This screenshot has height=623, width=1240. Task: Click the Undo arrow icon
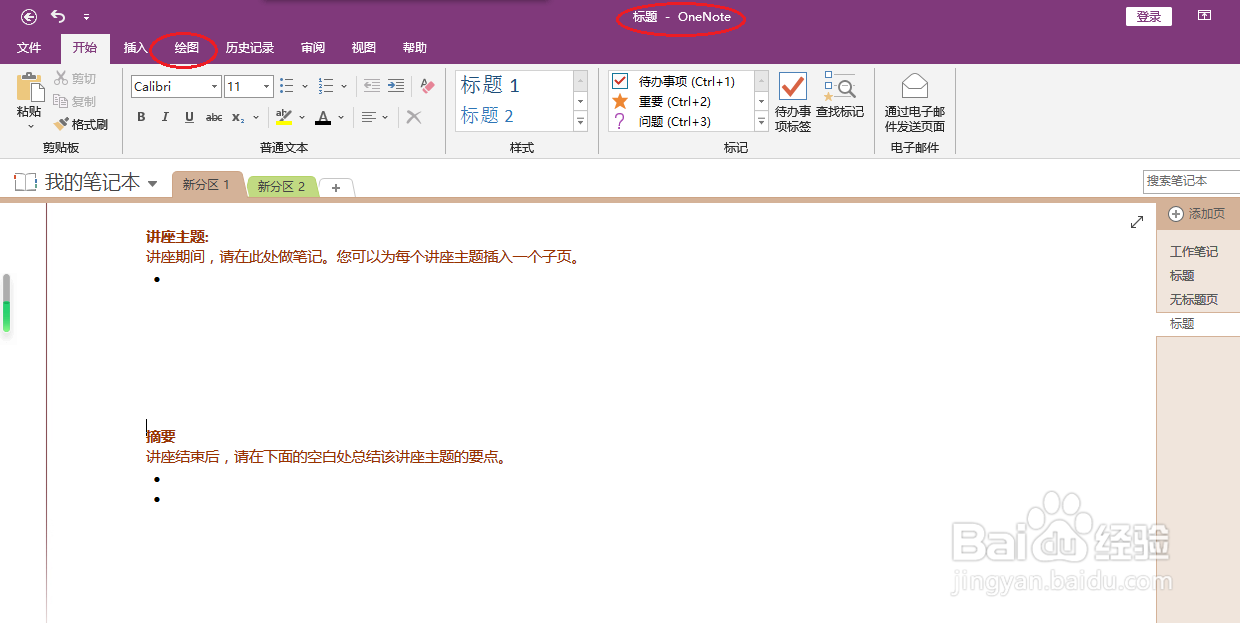click(58, 16)
